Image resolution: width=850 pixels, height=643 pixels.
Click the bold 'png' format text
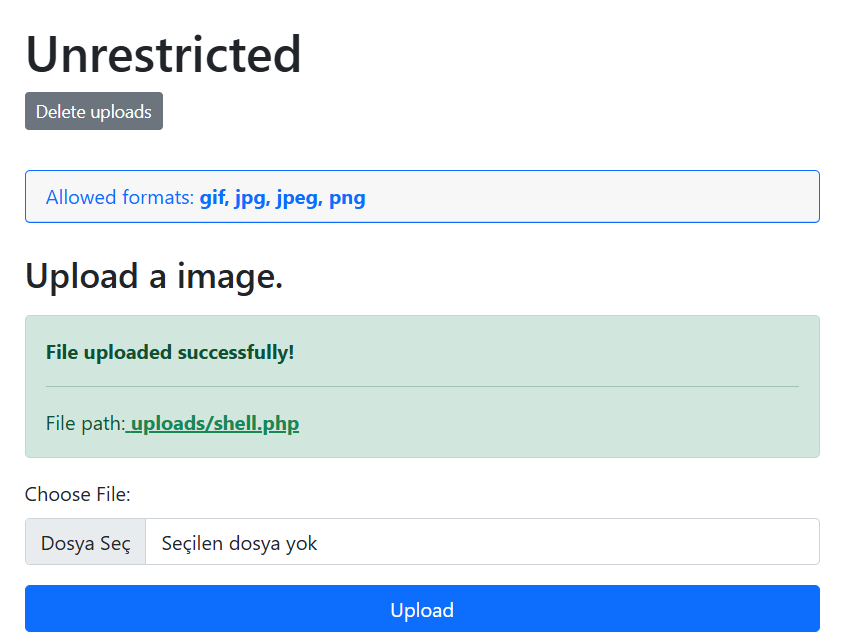tap(347, 198)
